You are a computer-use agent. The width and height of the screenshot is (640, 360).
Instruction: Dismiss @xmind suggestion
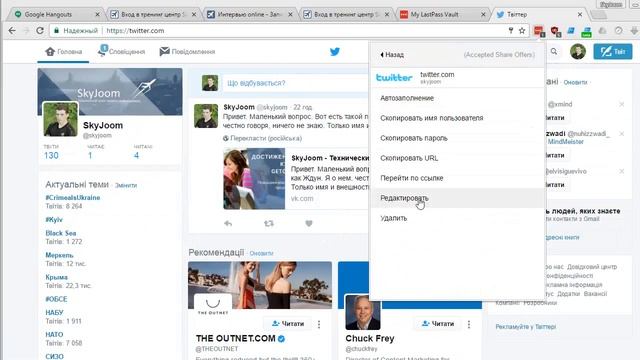point(621,104)
